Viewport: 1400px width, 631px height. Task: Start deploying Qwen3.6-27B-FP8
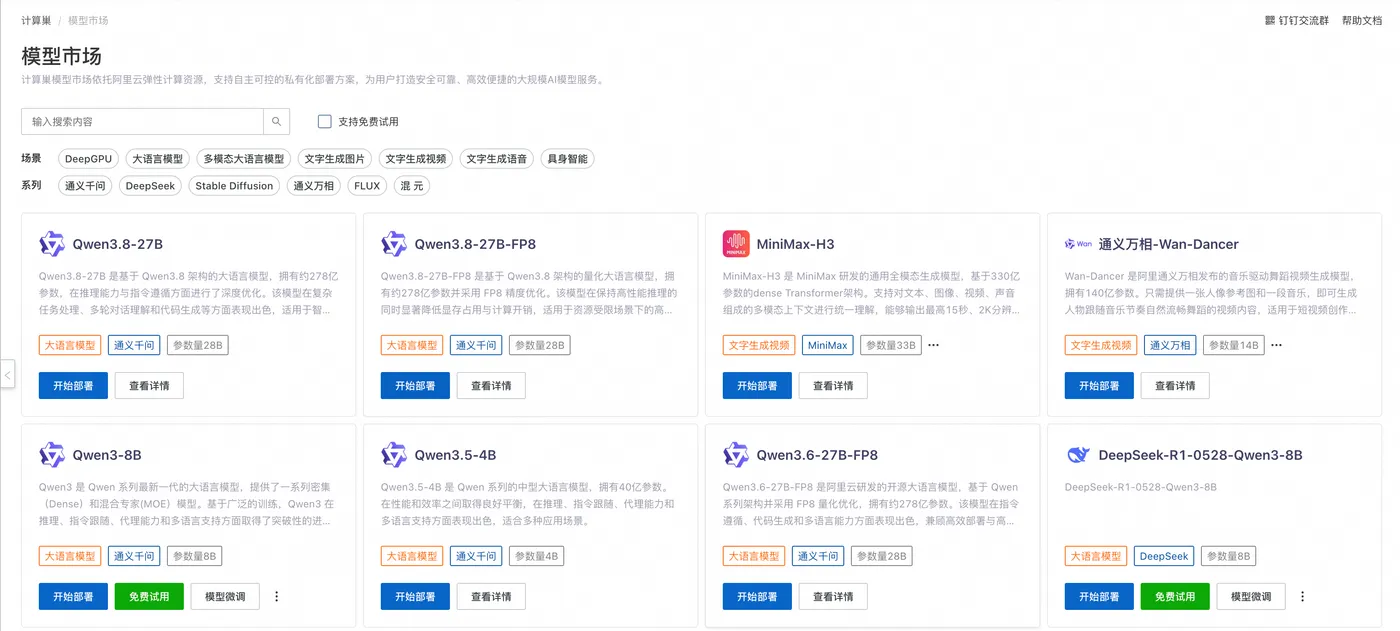(757, 597)
